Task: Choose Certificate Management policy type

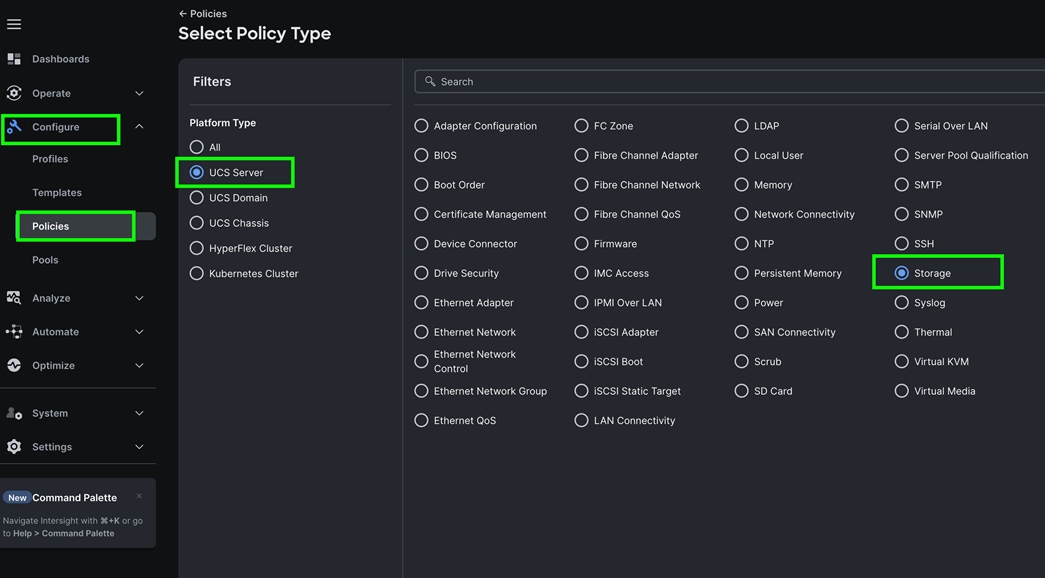Action: point(421,214)
